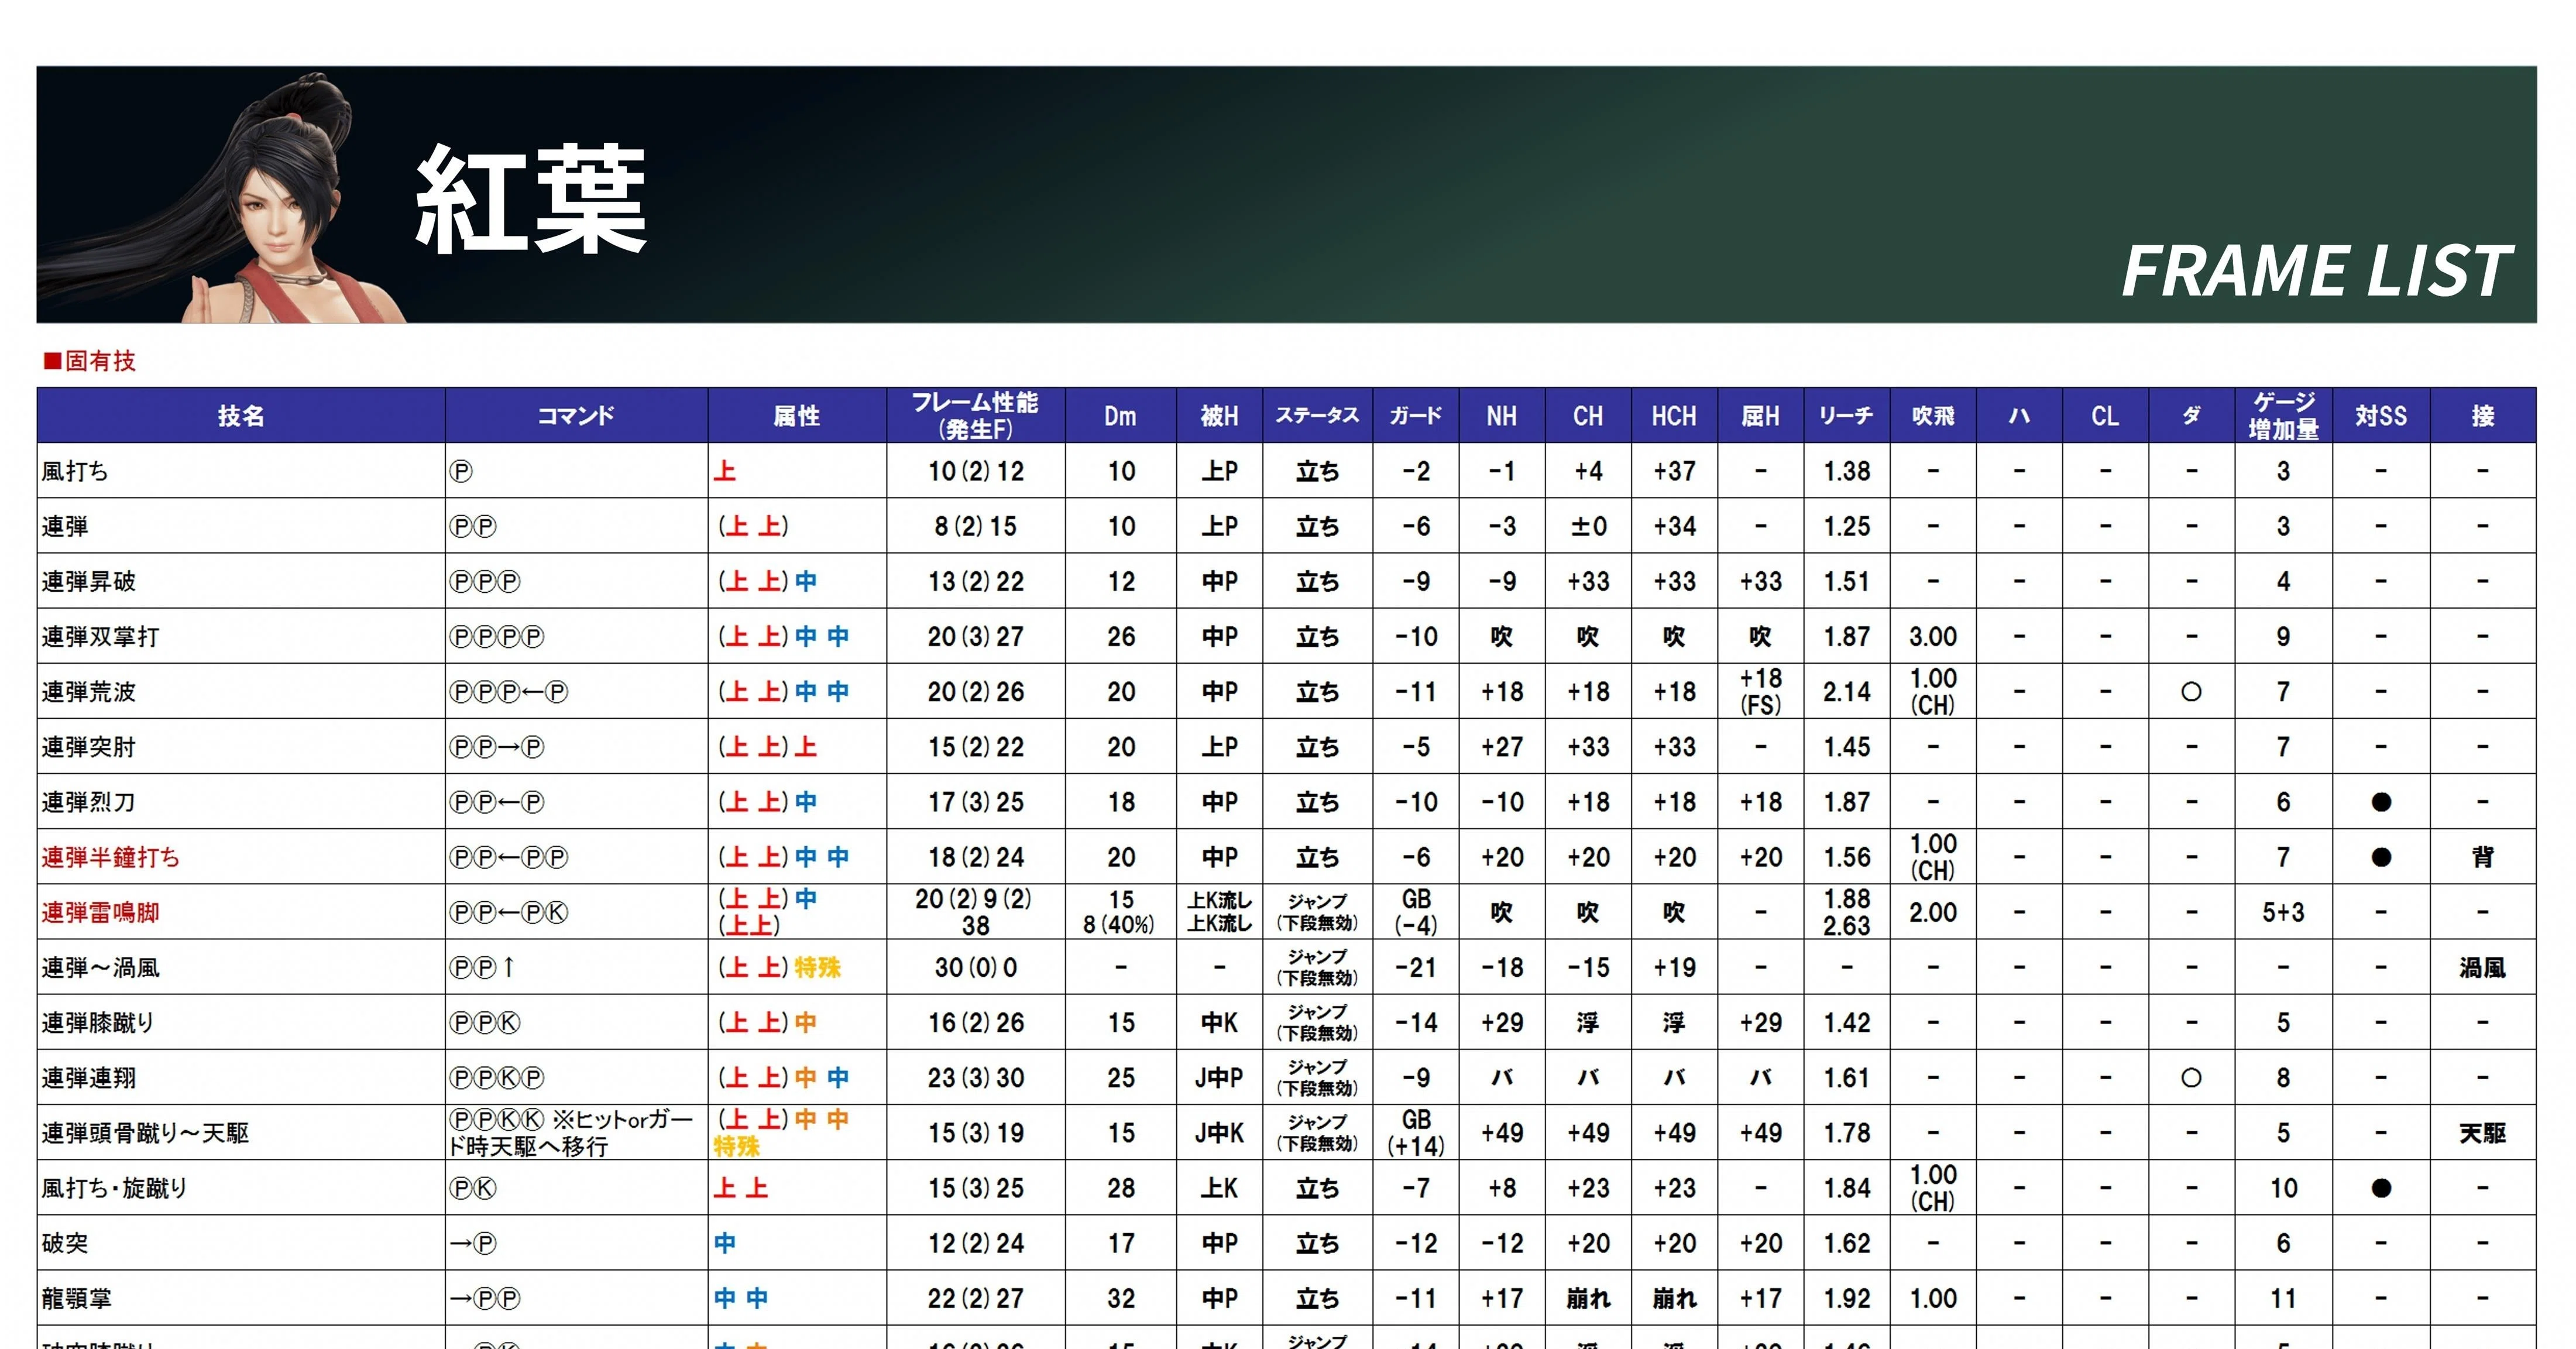Select the ステータス column header
The image size is (2576, 1349).
[x=1317, y=416]
